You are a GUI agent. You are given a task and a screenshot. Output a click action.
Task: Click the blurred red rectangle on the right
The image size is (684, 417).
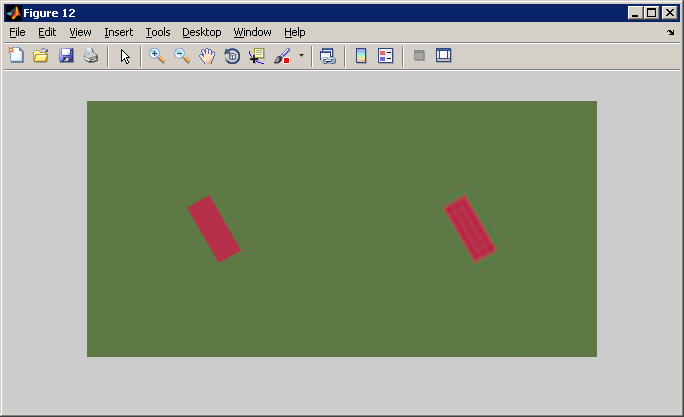click(x=470, y=229)
